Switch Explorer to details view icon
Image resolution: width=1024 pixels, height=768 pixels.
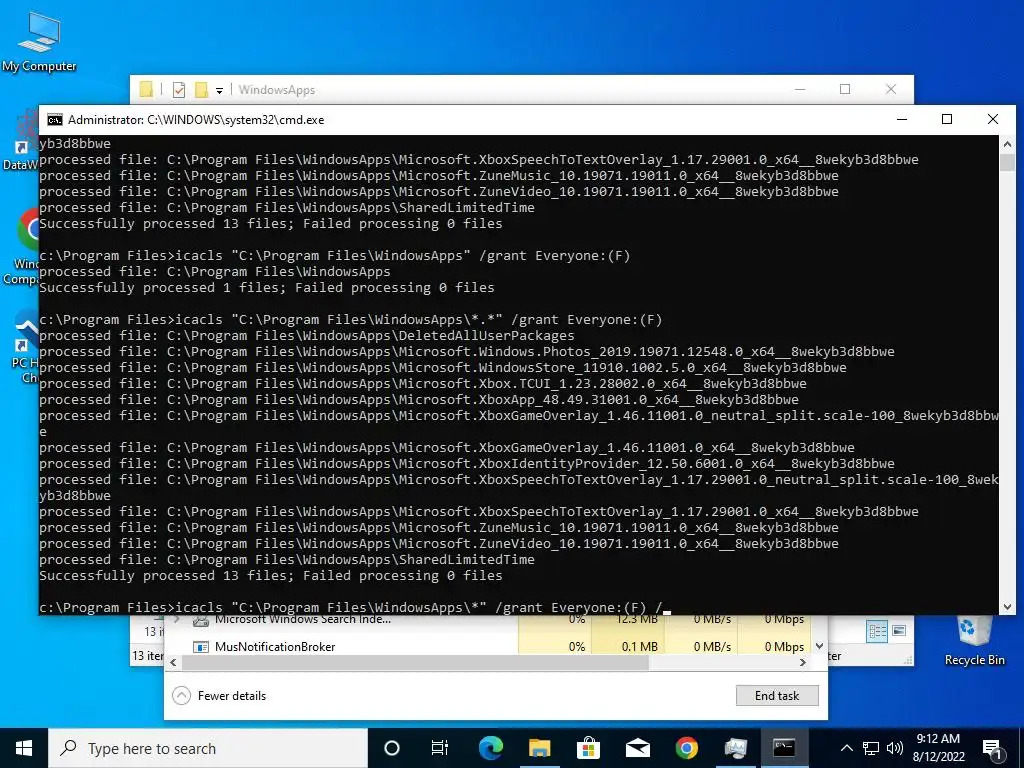tap(877, 631)
